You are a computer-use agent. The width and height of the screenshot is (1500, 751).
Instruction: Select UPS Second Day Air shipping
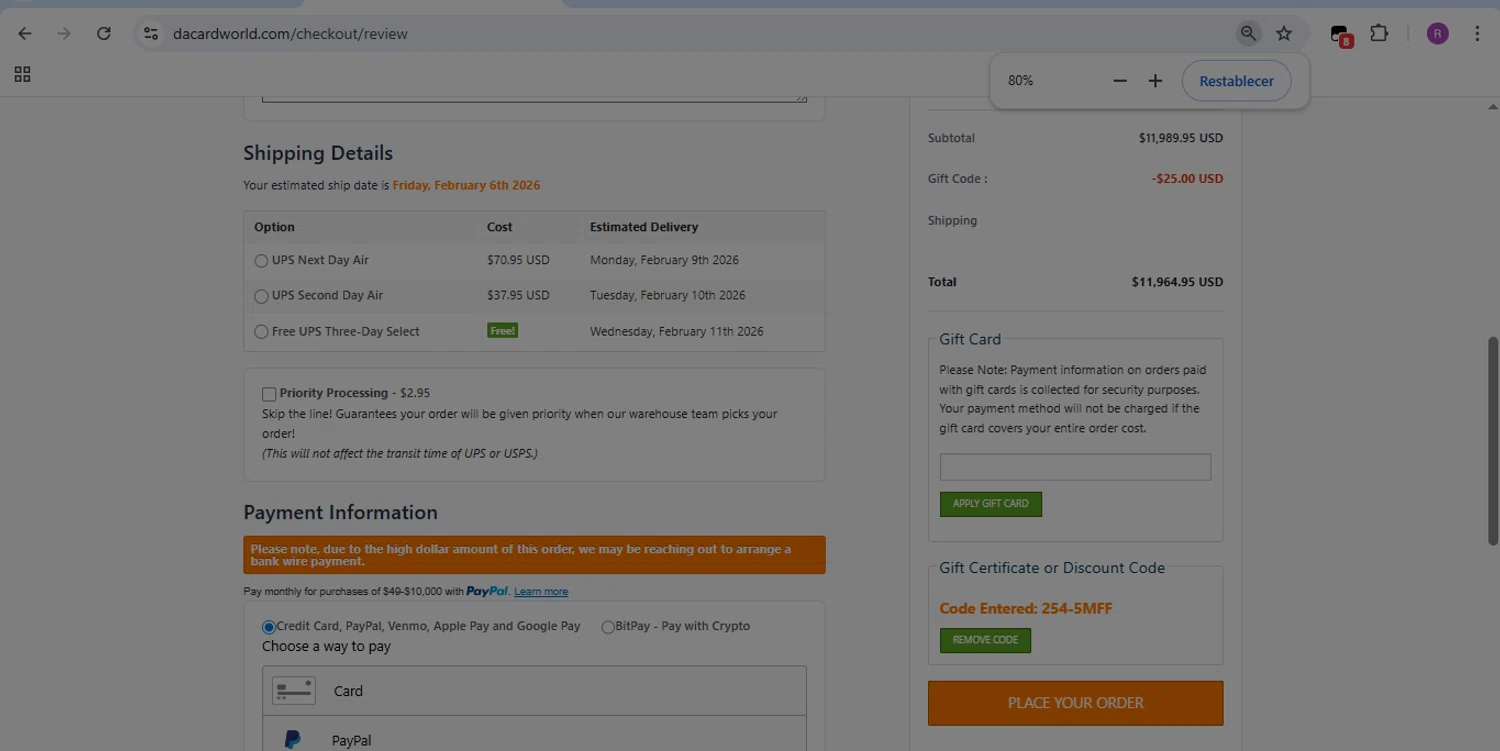[261, 296]
